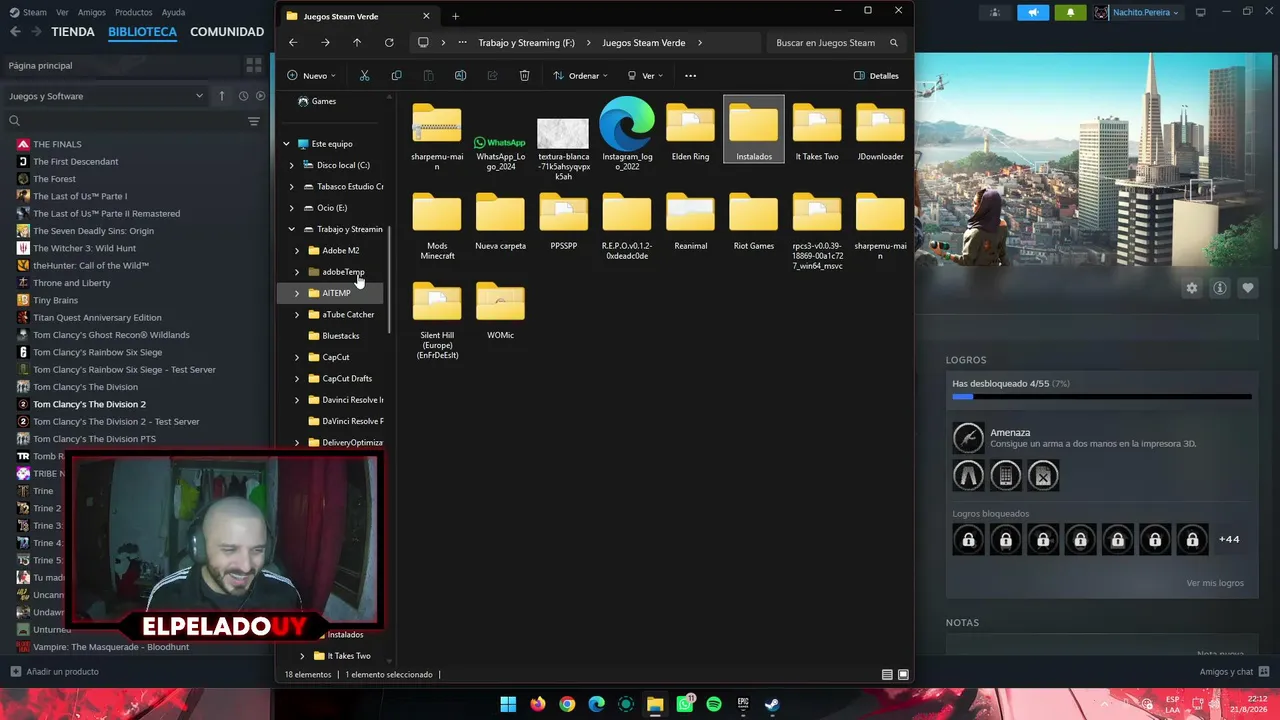This screenshot has height=720, width=1280.
Task: Select Bluestacks folder in navigation tree
Action: pyautogui.click(x=340, y=336)
